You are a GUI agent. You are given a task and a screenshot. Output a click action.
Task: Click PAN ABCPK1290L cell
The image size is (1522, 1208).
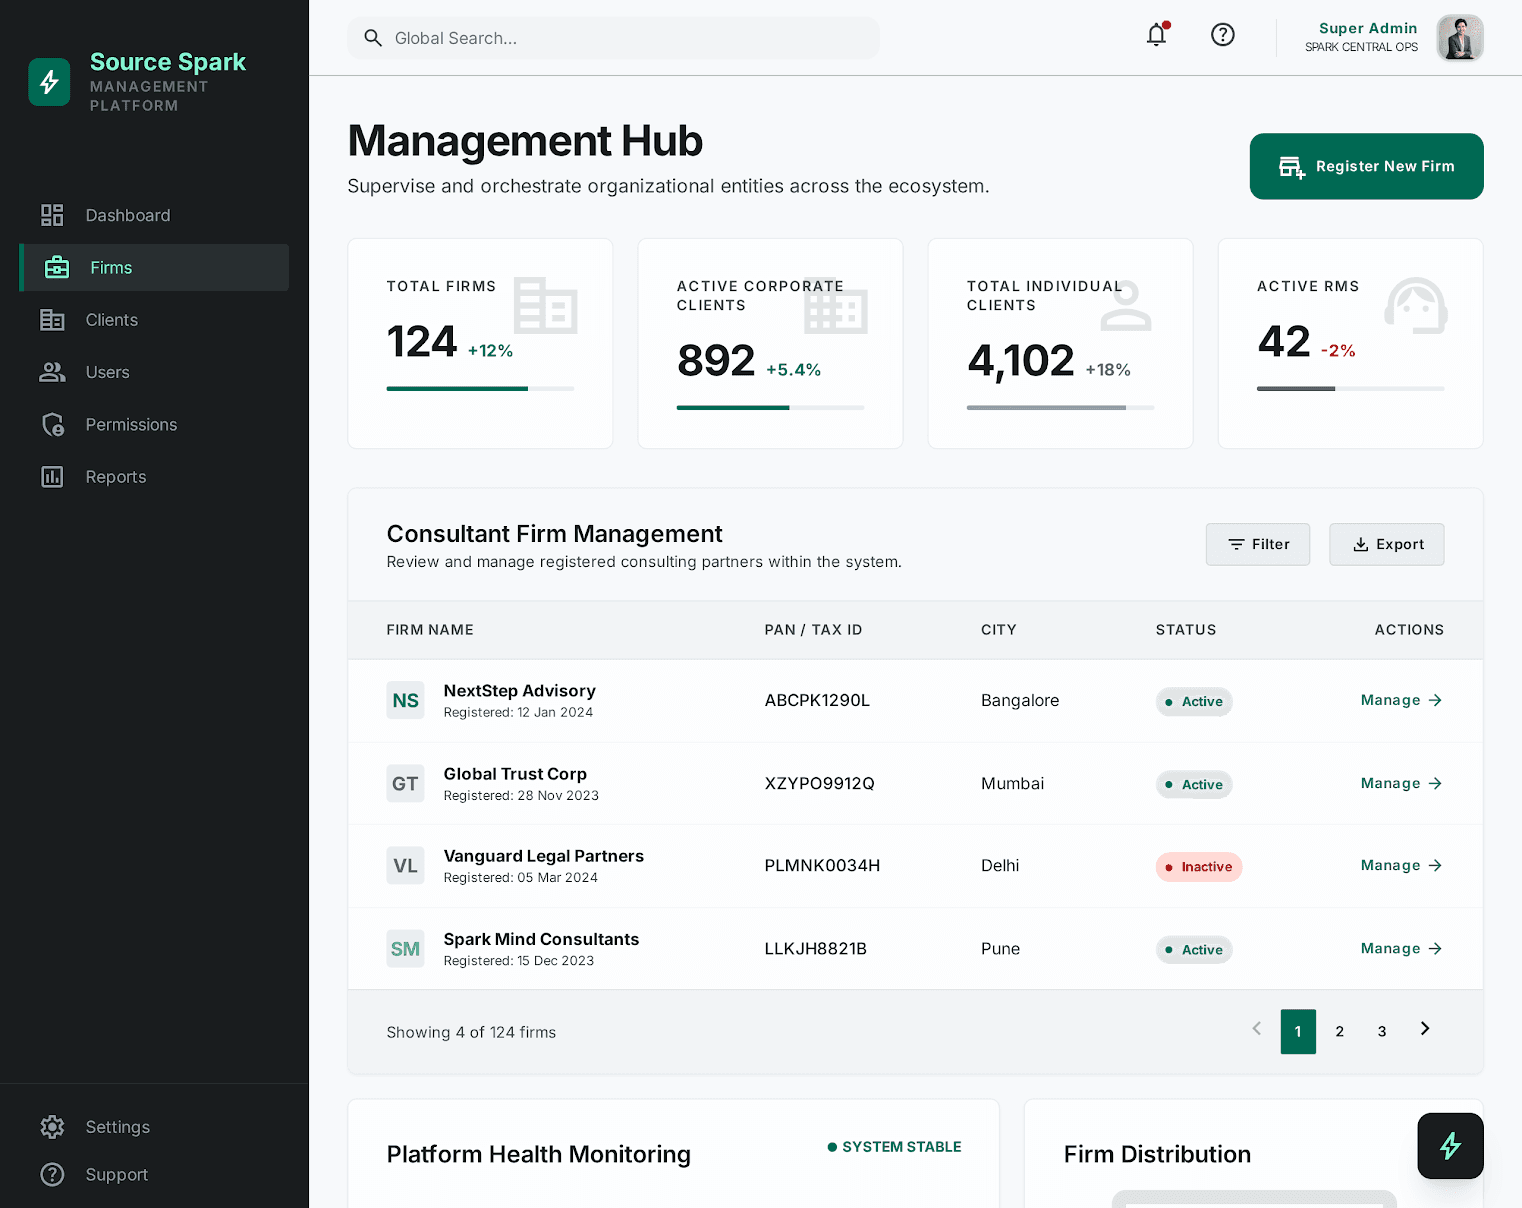coord(817,700)
